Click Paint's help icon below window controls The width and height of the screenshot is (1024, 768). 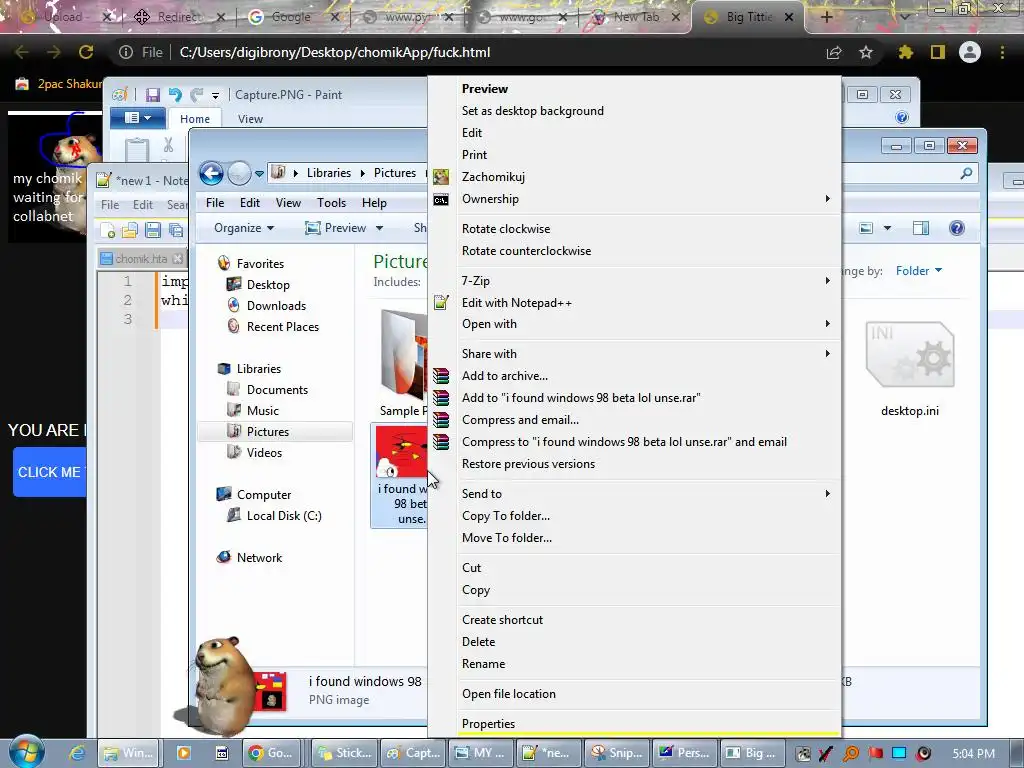(x=902, y=118)
